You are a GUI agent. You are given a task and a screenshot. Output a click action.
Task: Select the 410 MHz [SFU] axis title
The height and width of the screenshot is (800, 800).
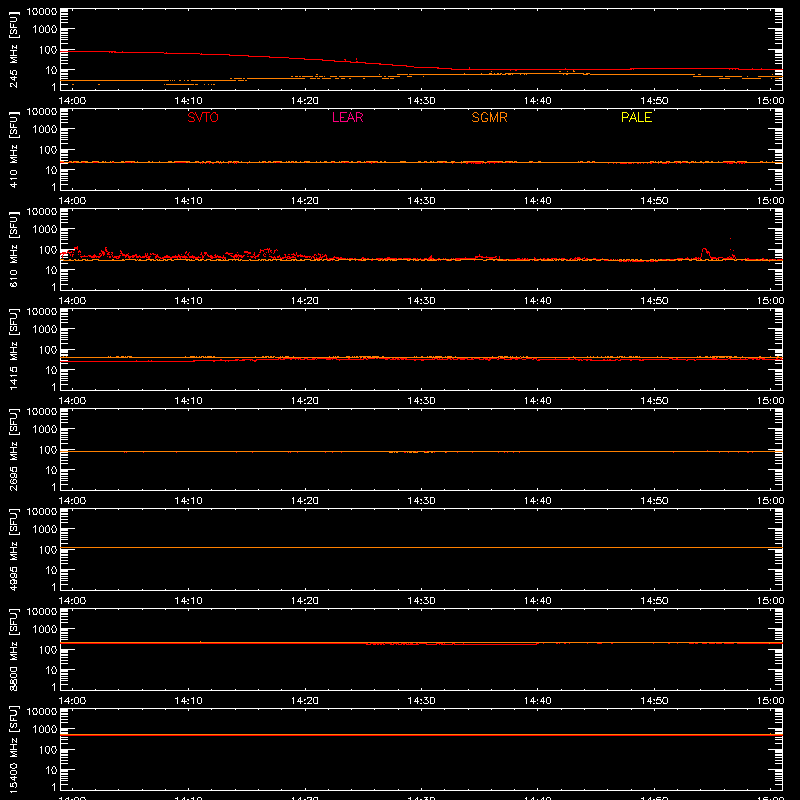[13, 149]
